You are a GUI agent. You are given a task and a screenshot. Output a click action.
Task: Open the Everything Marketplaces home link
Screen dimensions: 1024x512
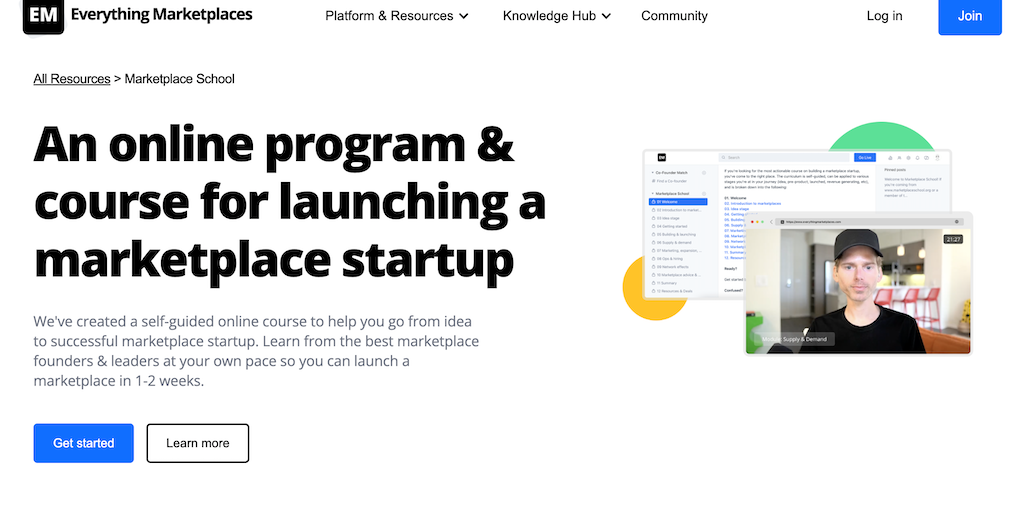(x=161, y=14)
